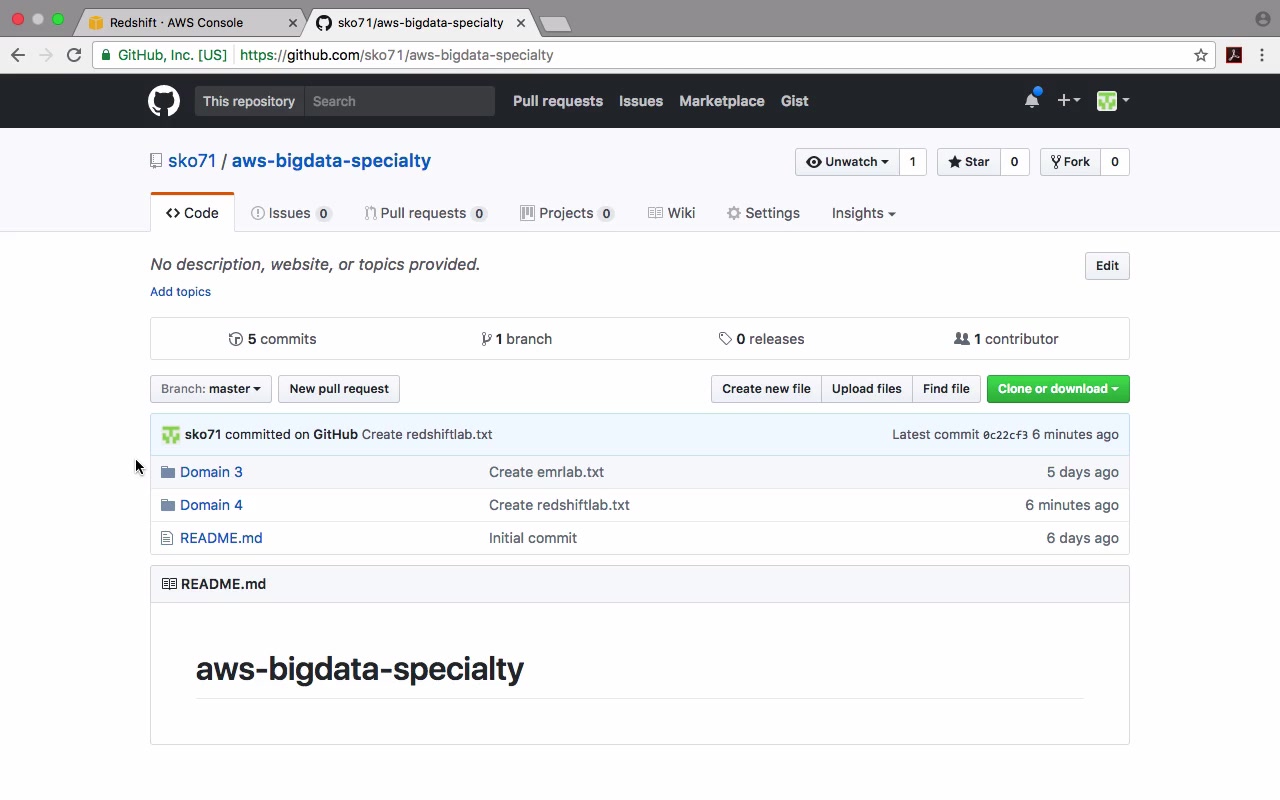Click Find file
The width and height of the screenshot is (1280, 800).
(x=946, y=389)
